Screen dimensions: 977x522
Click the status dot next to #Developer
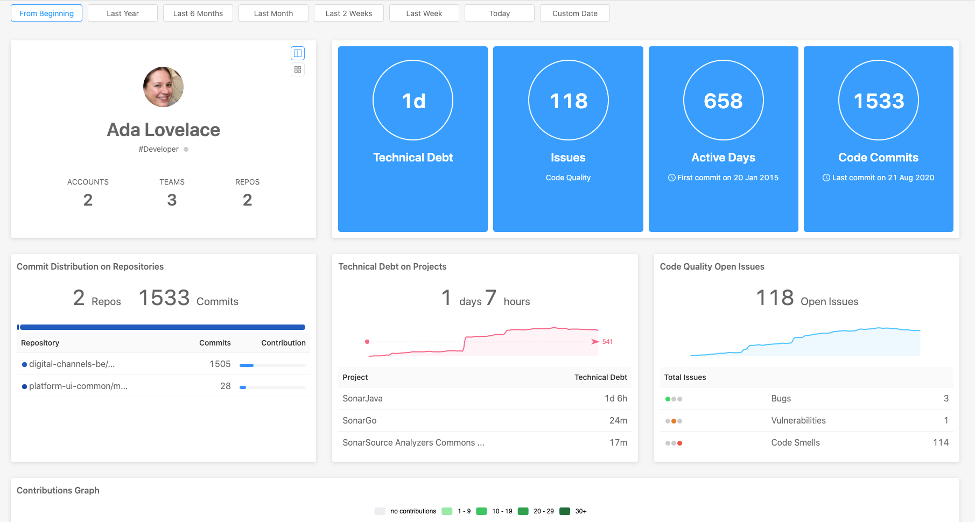click(x=186, y=149)
